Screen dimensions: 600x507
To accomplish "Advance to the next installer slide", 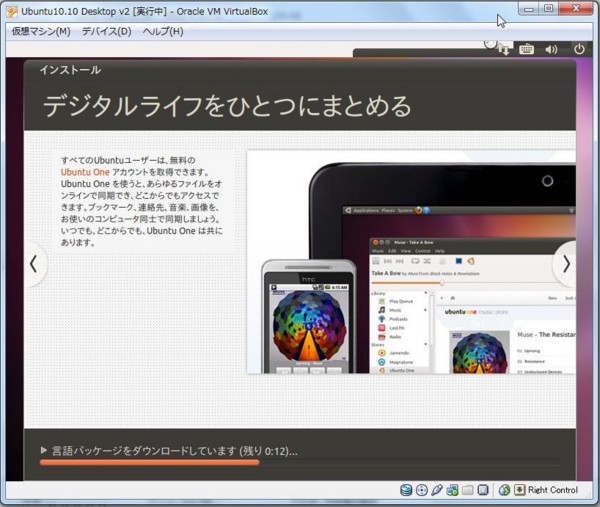I will 566,264.
